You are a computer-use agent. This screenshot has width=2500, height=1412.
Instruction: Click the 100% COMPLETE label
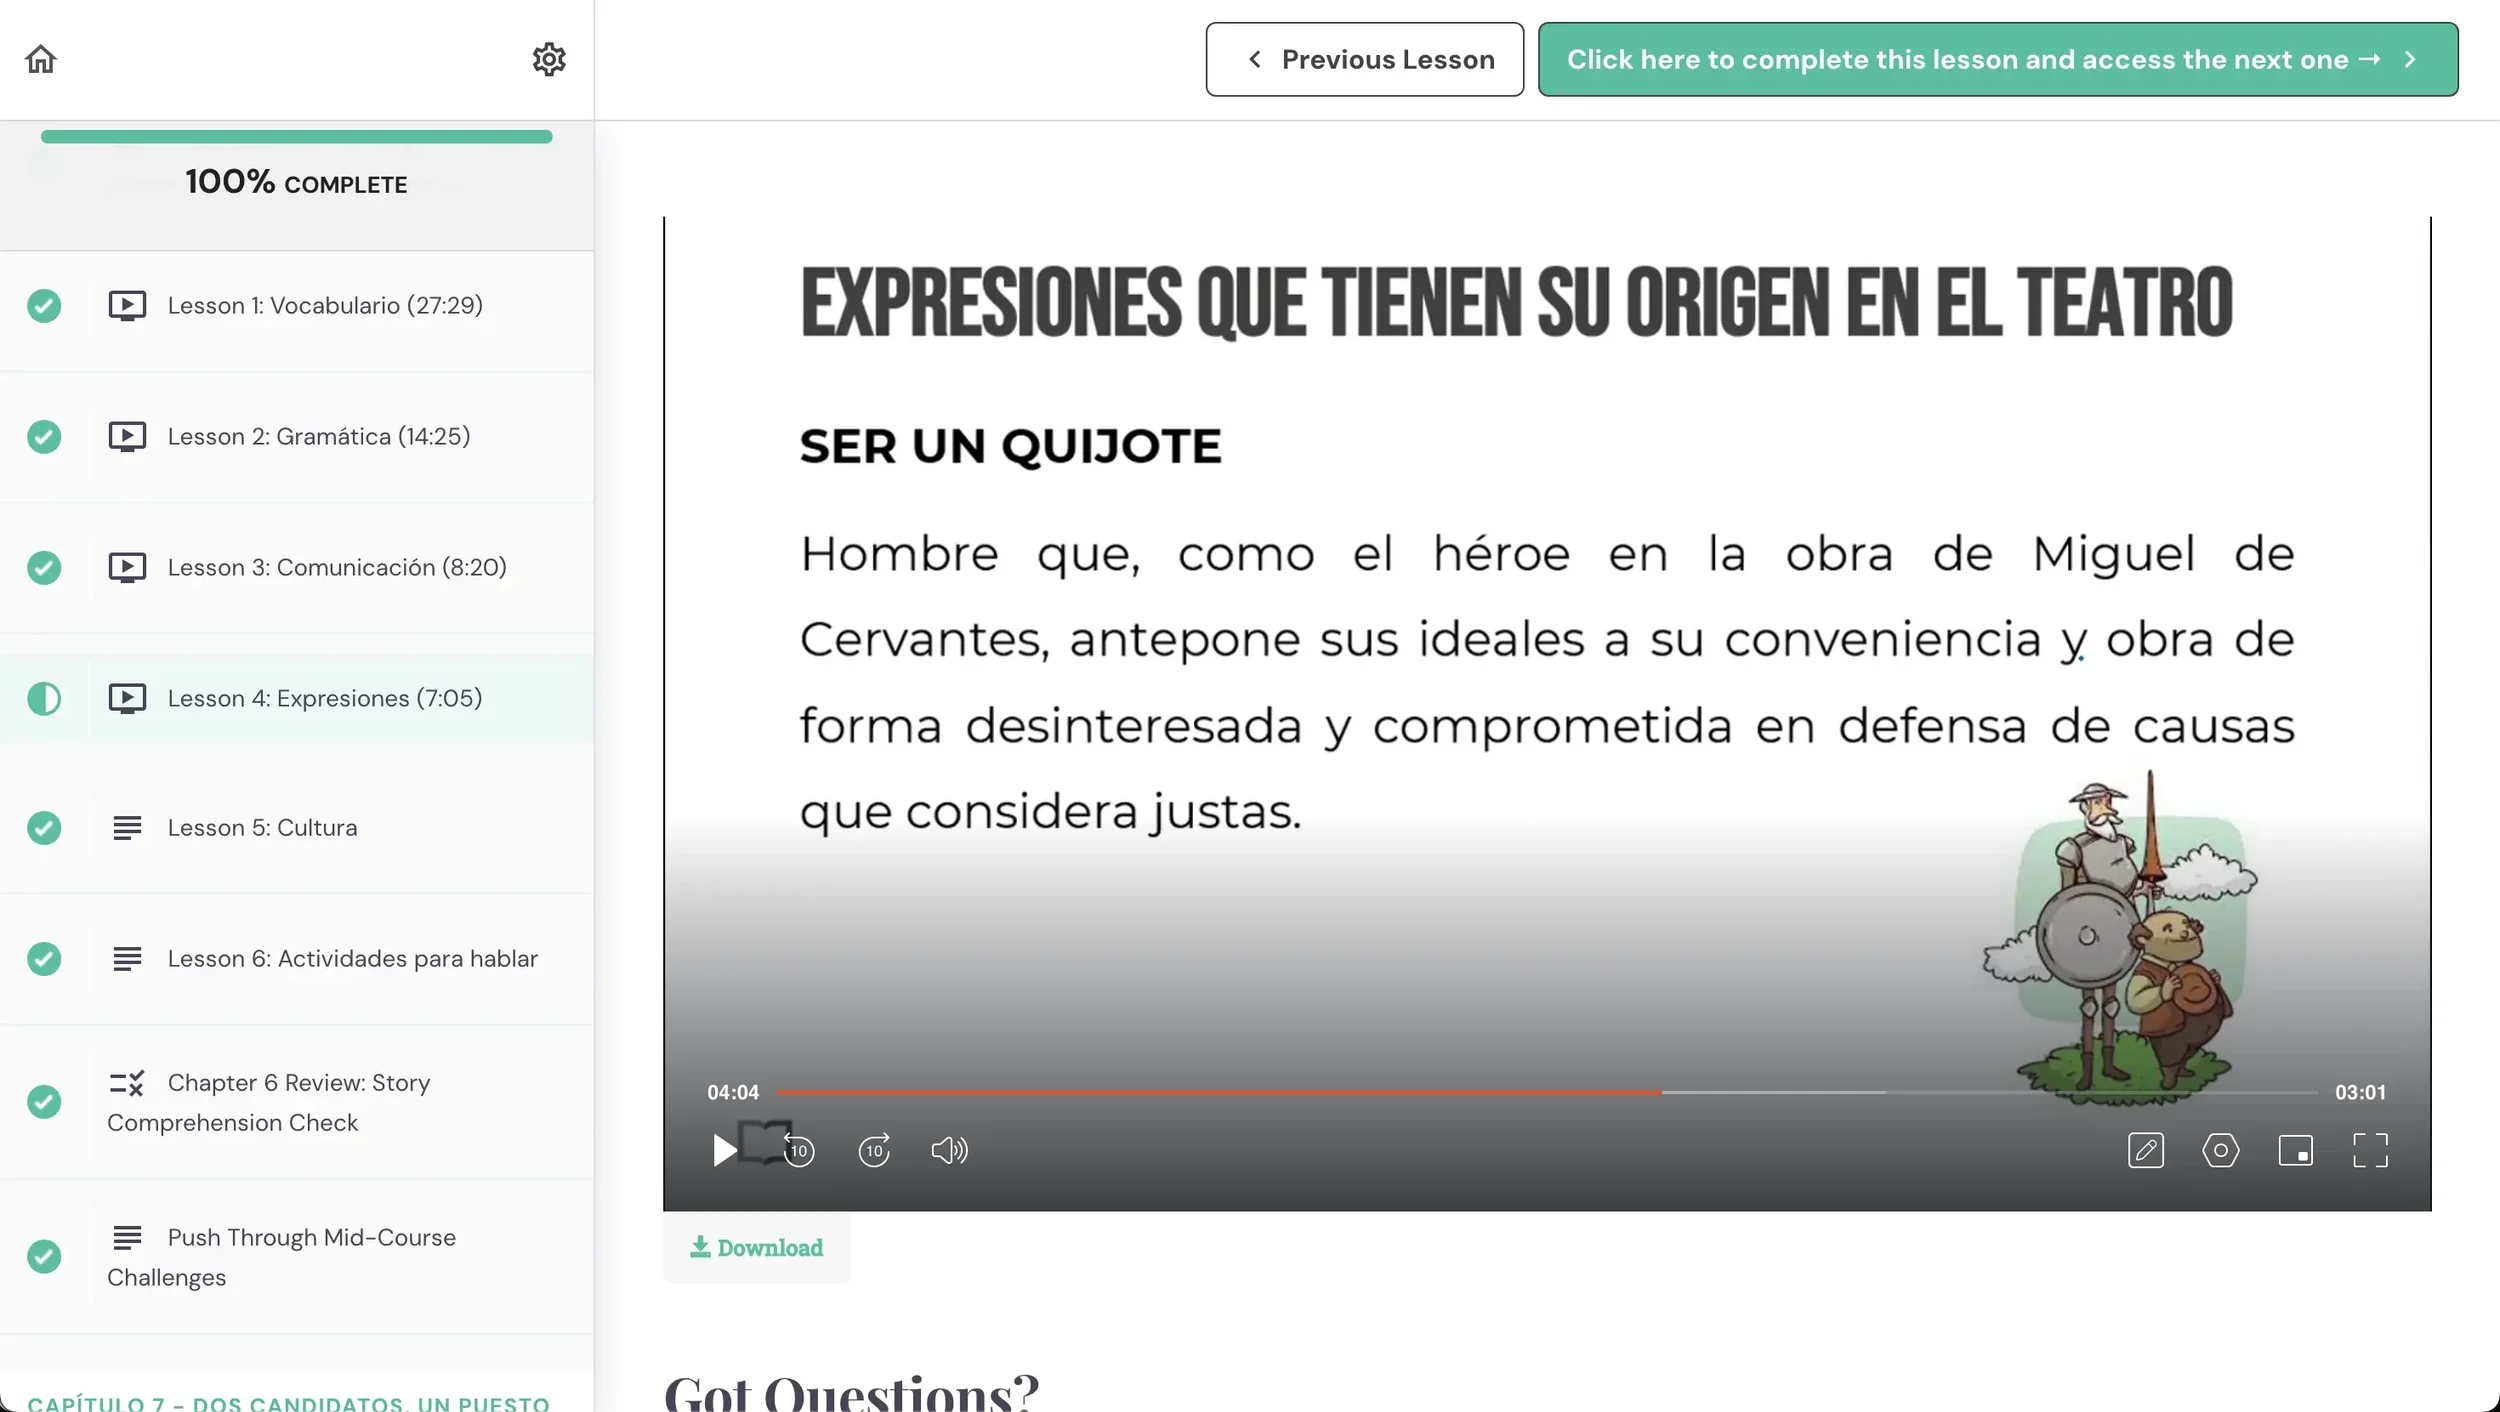[x=296, y=182]
